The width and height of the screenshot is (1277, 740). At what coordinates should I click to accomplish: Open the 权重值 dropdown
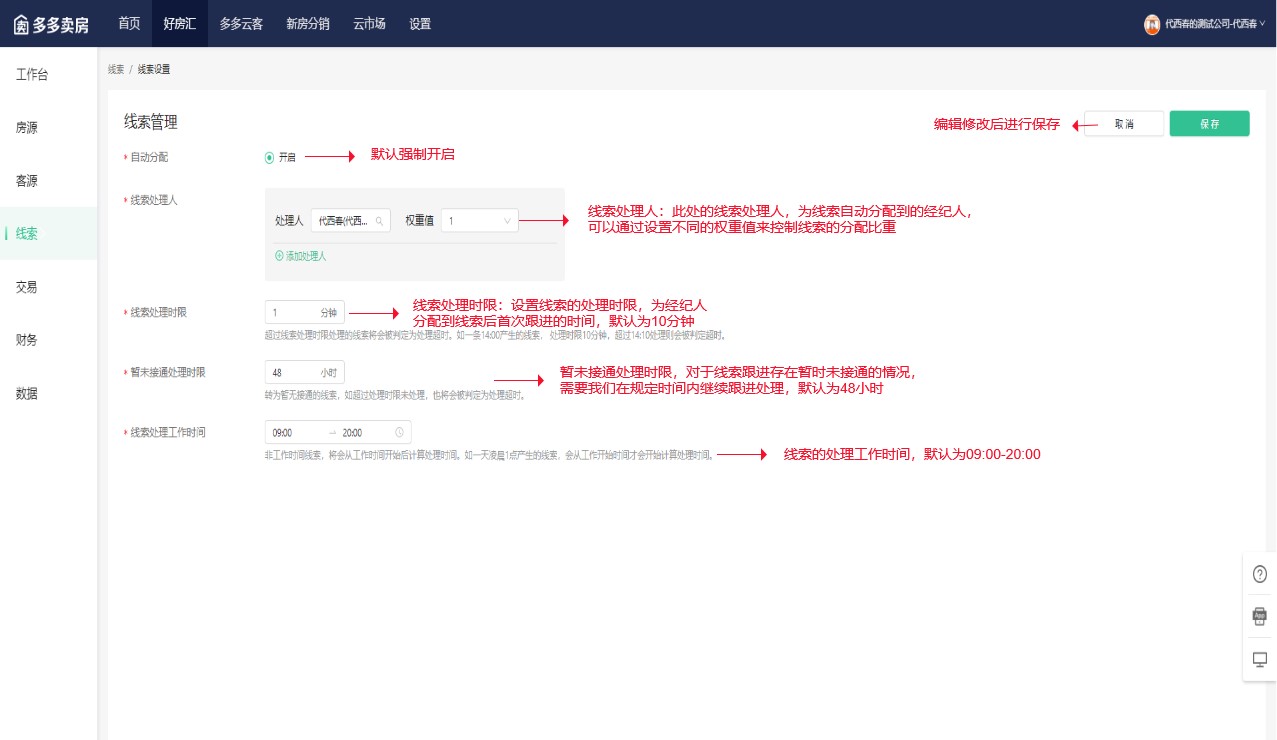pyautogui.click(x=479, y=220)
